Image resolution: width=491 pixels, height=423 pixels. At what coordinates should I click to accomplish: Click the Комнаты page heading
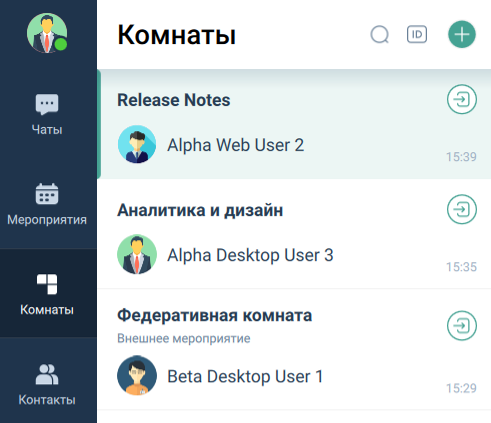[177, 35]
